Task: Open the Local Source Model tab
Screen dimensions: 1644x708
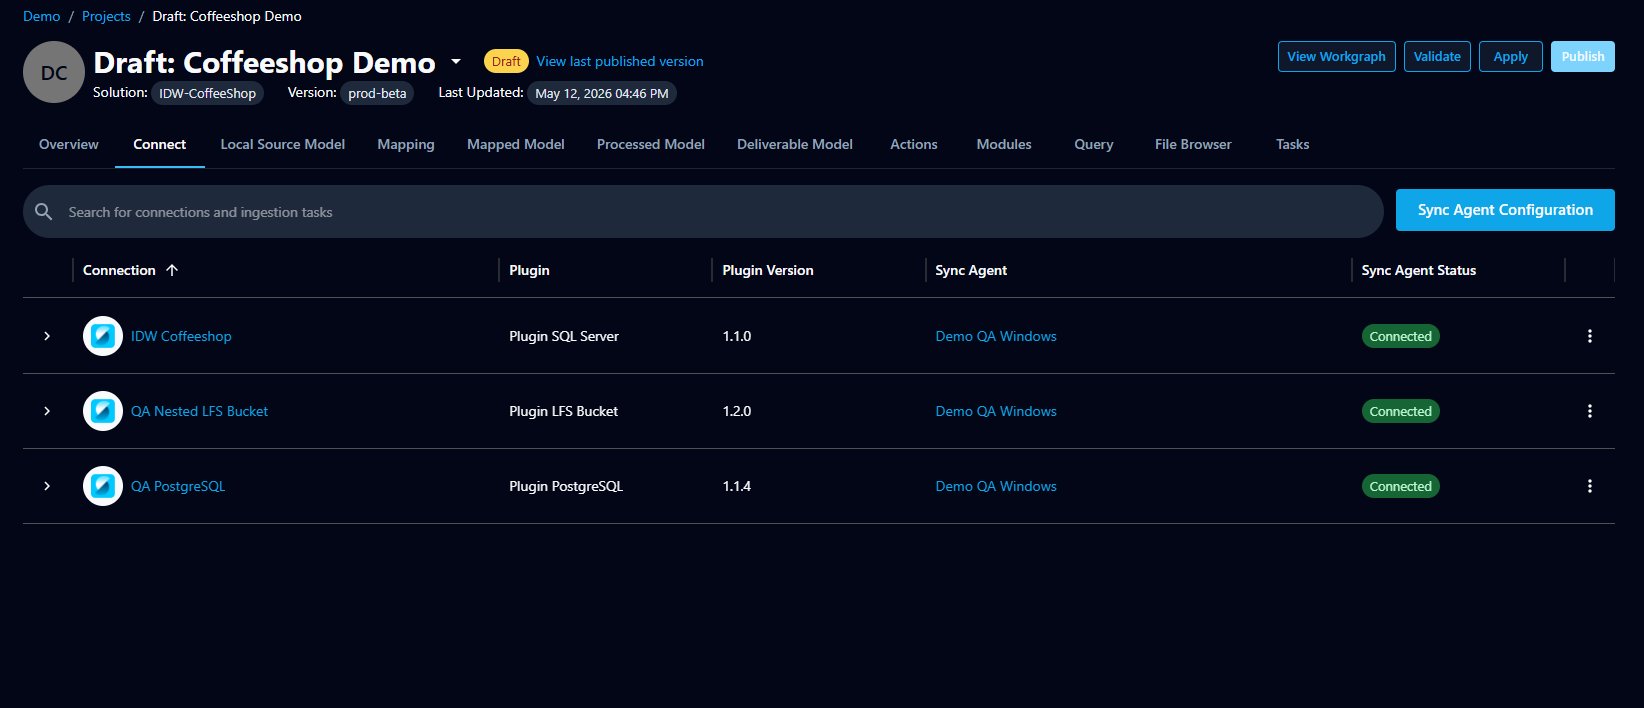Action: pos(283,144)
